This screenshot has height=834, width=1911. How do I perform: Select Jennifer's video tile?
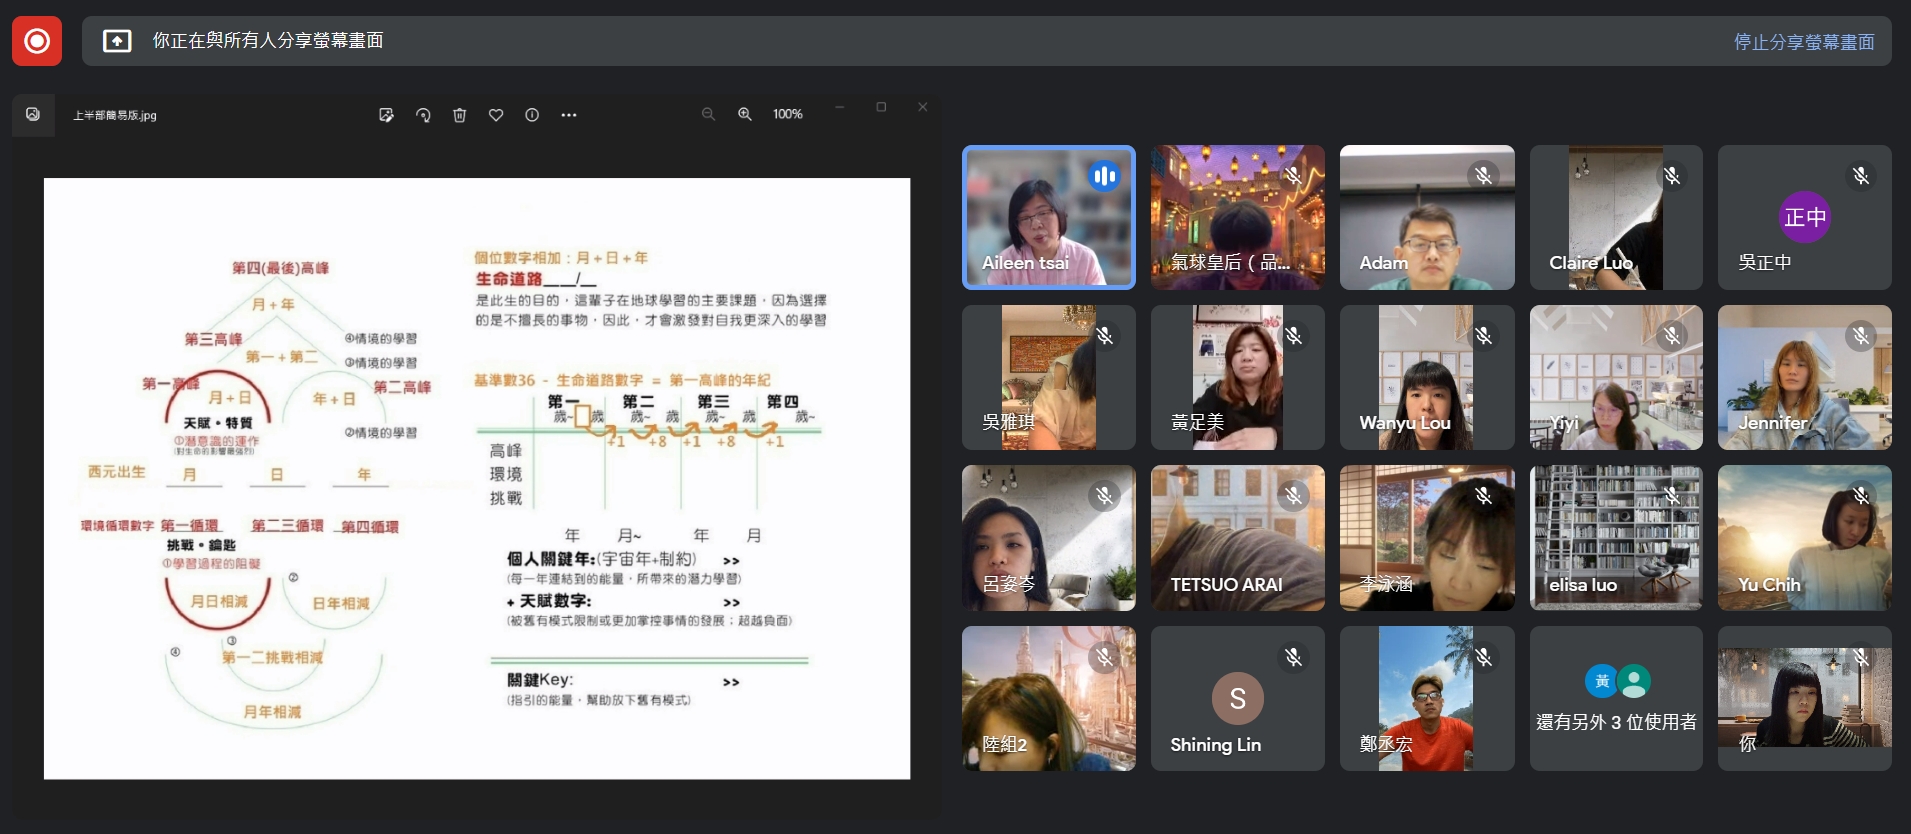(1804, 378)
